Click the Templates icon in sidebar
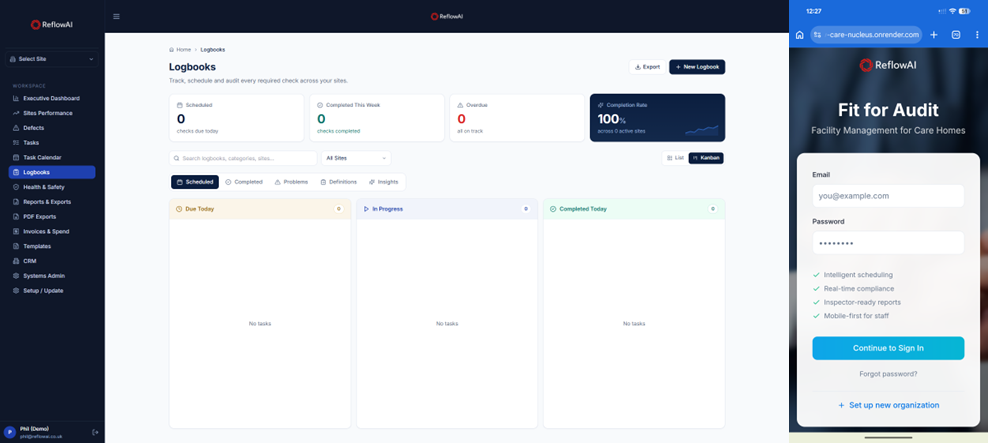Image resolution: width=988 pixels, height=443 pixels. click(16, 246)
